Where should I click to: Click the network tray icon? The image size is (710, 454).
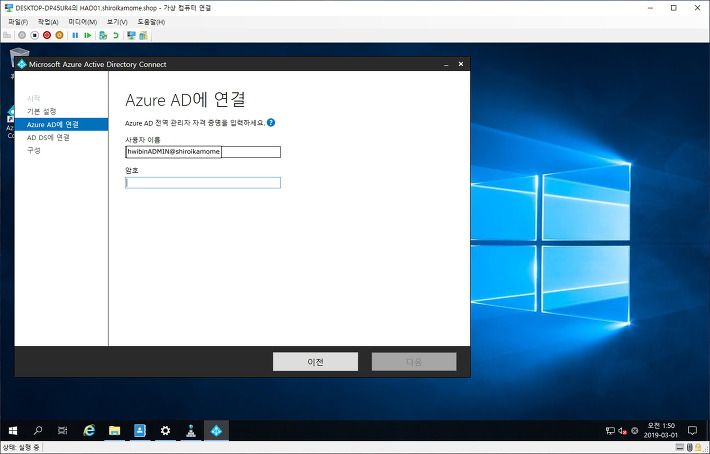click(x=610, y=431)
